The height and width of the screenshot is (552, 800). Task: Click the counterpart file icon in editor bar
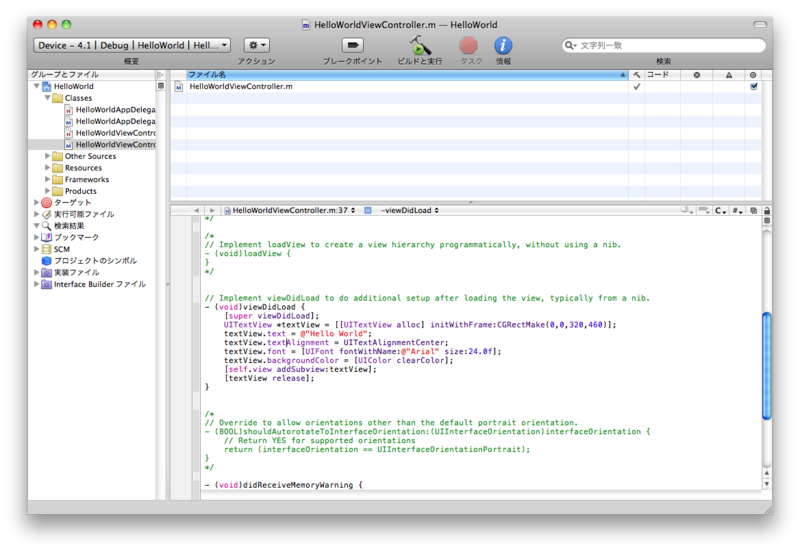click(754, 210)
